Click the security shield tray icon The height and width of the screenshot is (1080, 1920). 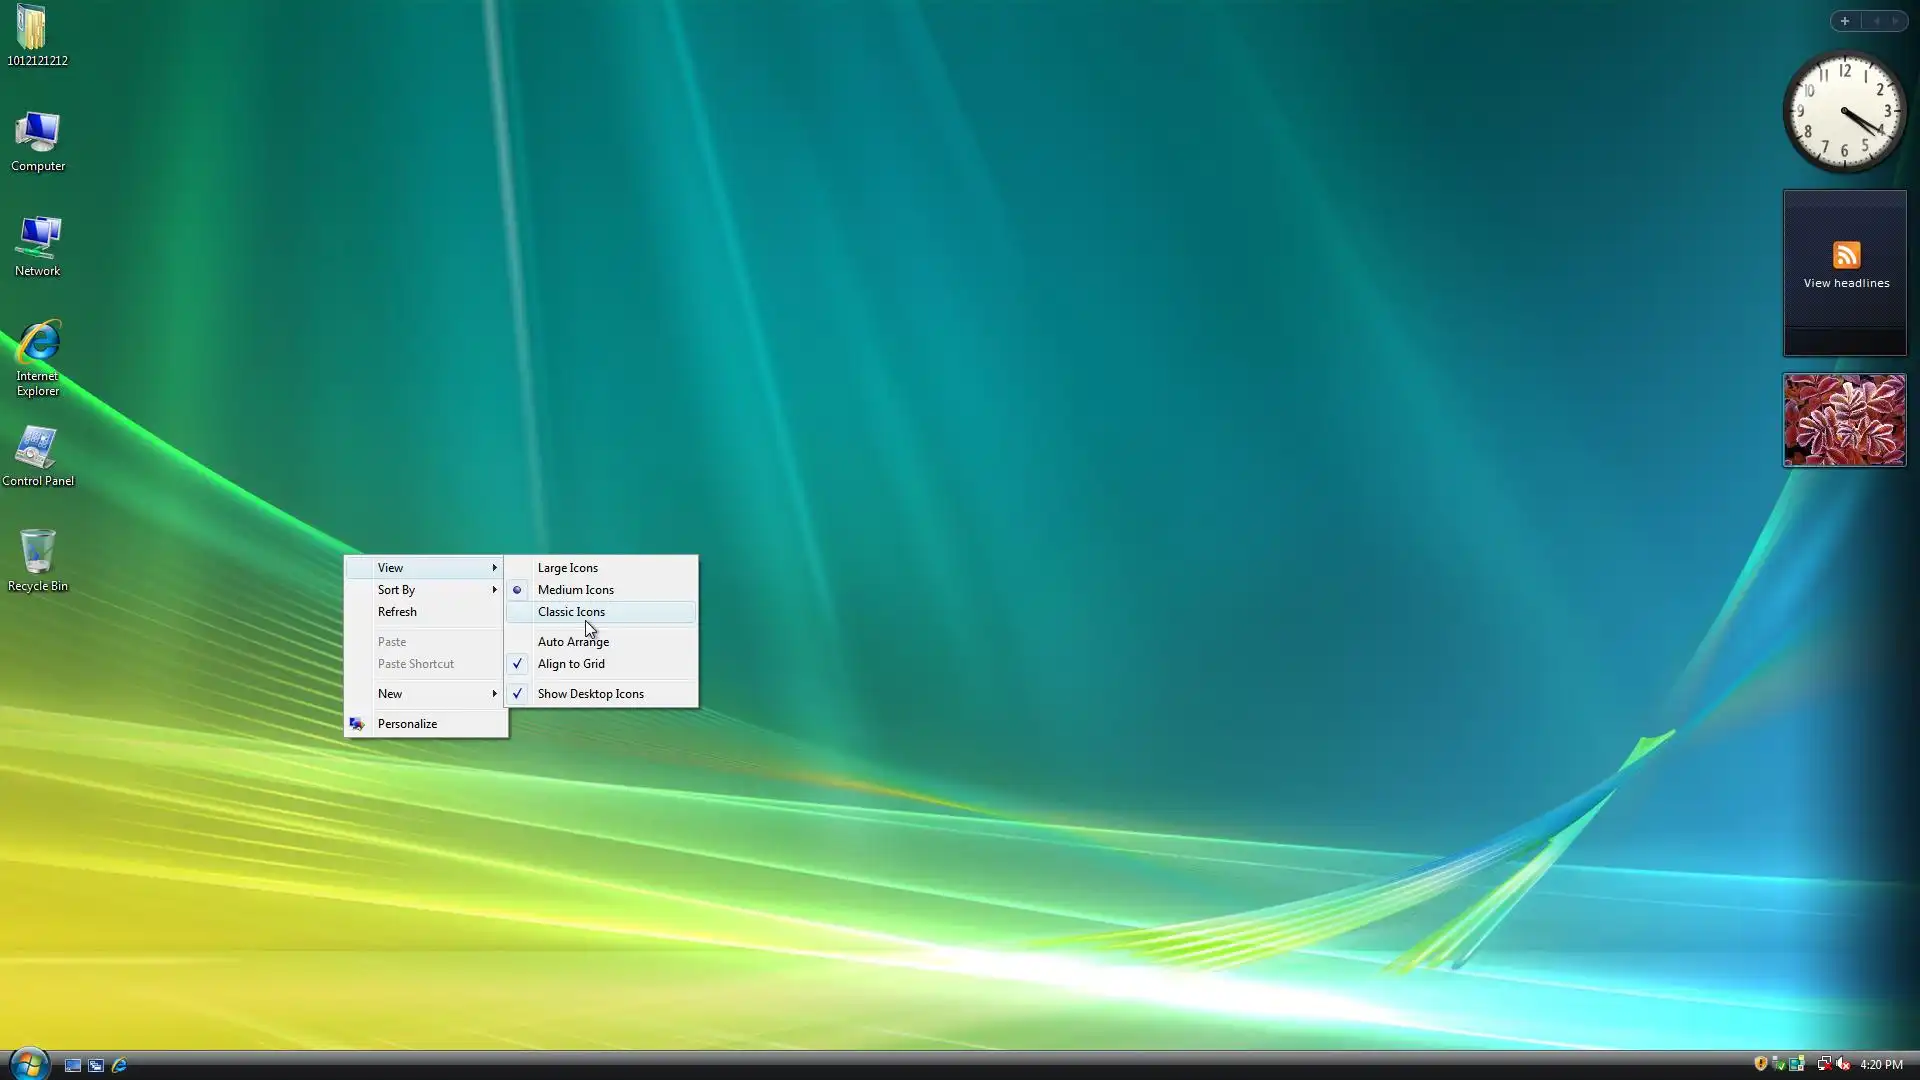coord(1761,1064)
